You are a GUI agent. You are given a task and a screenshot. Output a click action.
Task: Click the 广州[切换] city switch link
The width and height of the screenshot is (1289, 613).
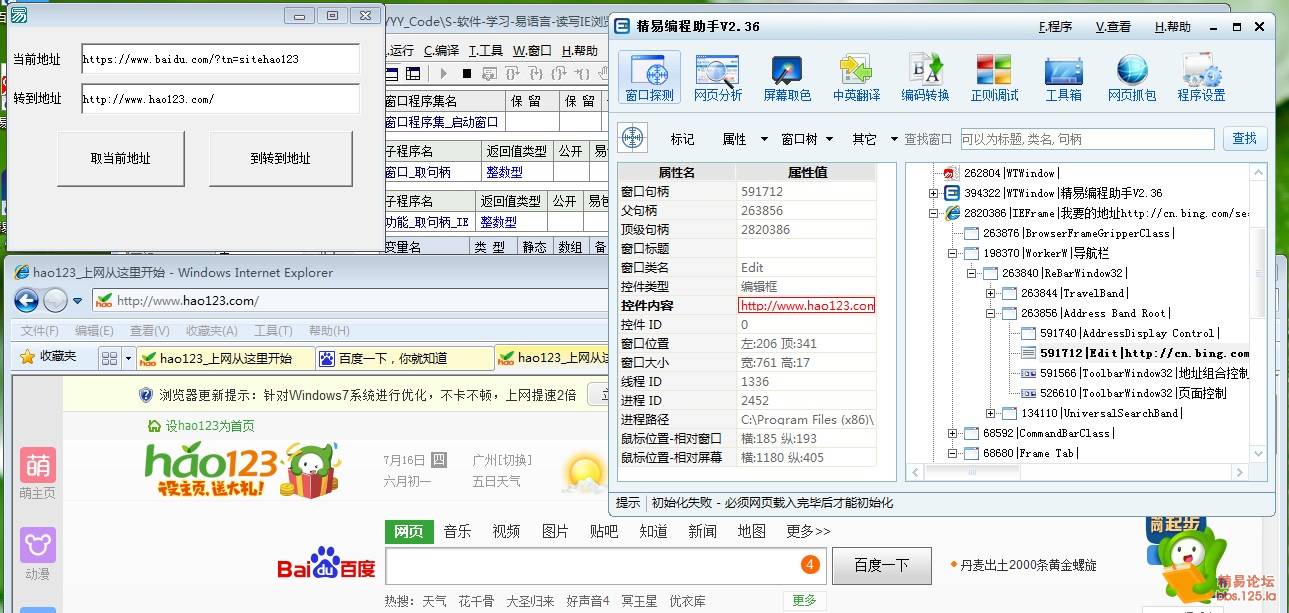pos(502,460)
